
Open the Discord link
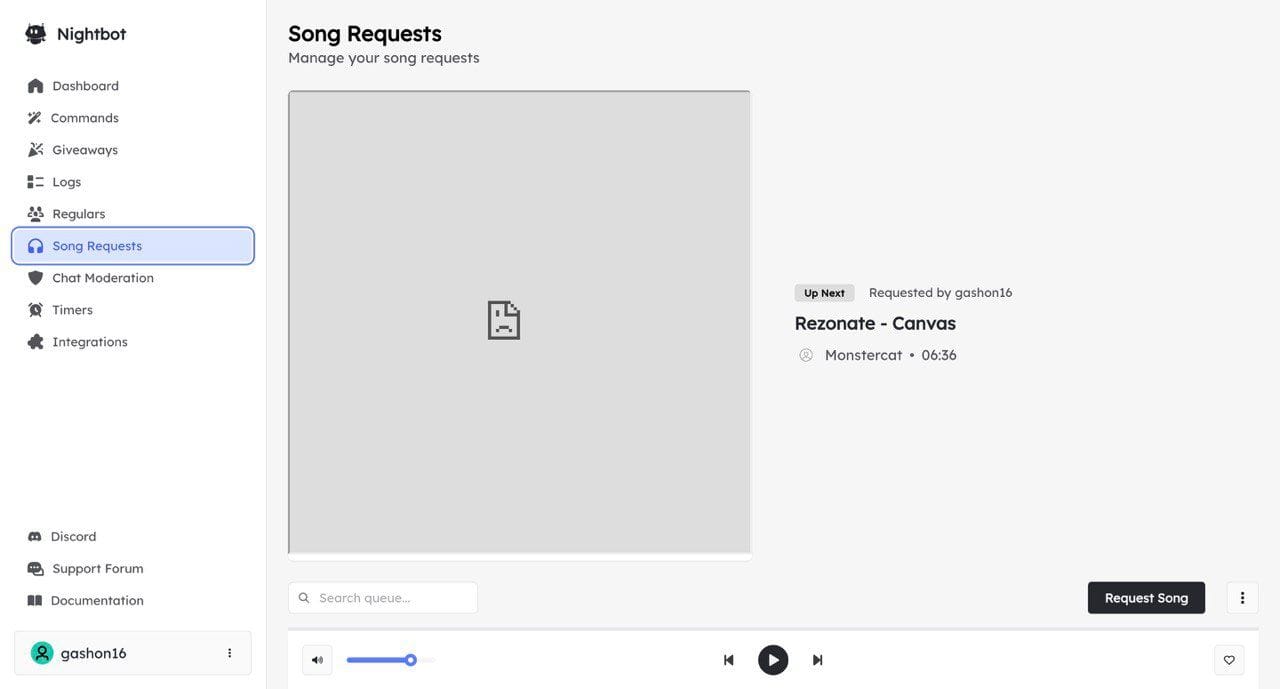73,537
